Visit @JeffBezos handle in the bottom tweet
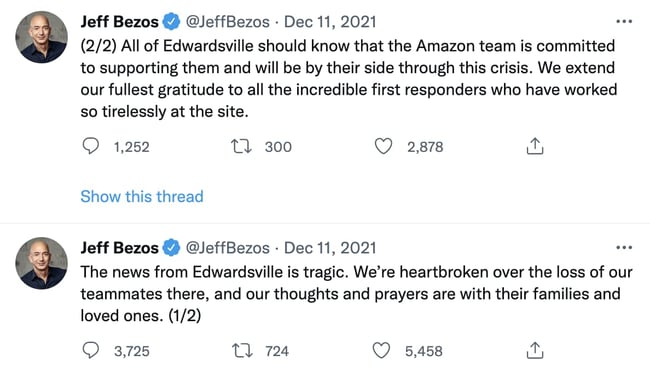Viewport: 650px width, 390px height. pyautogui.click(x=228, y=248)
